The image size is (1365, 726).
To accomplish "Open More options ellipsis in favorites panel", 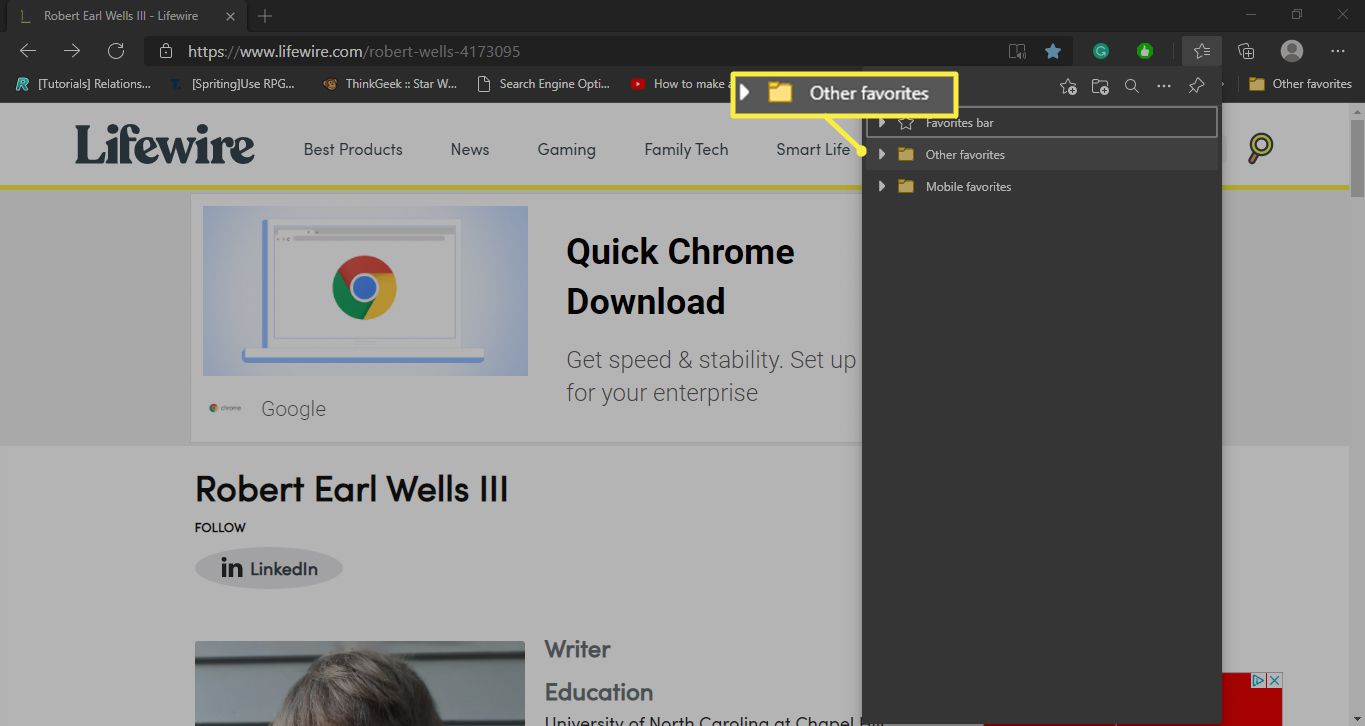I will 1164,87.
